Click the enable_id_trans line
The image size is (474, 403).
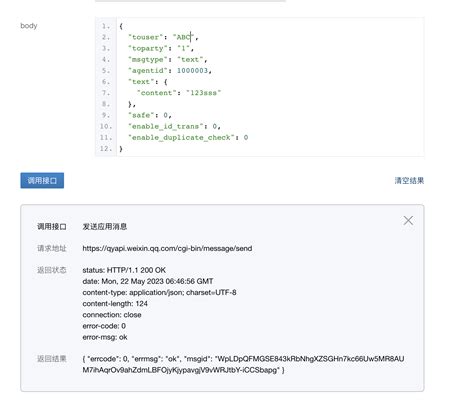pyautogui.click(x=174, y=126)
